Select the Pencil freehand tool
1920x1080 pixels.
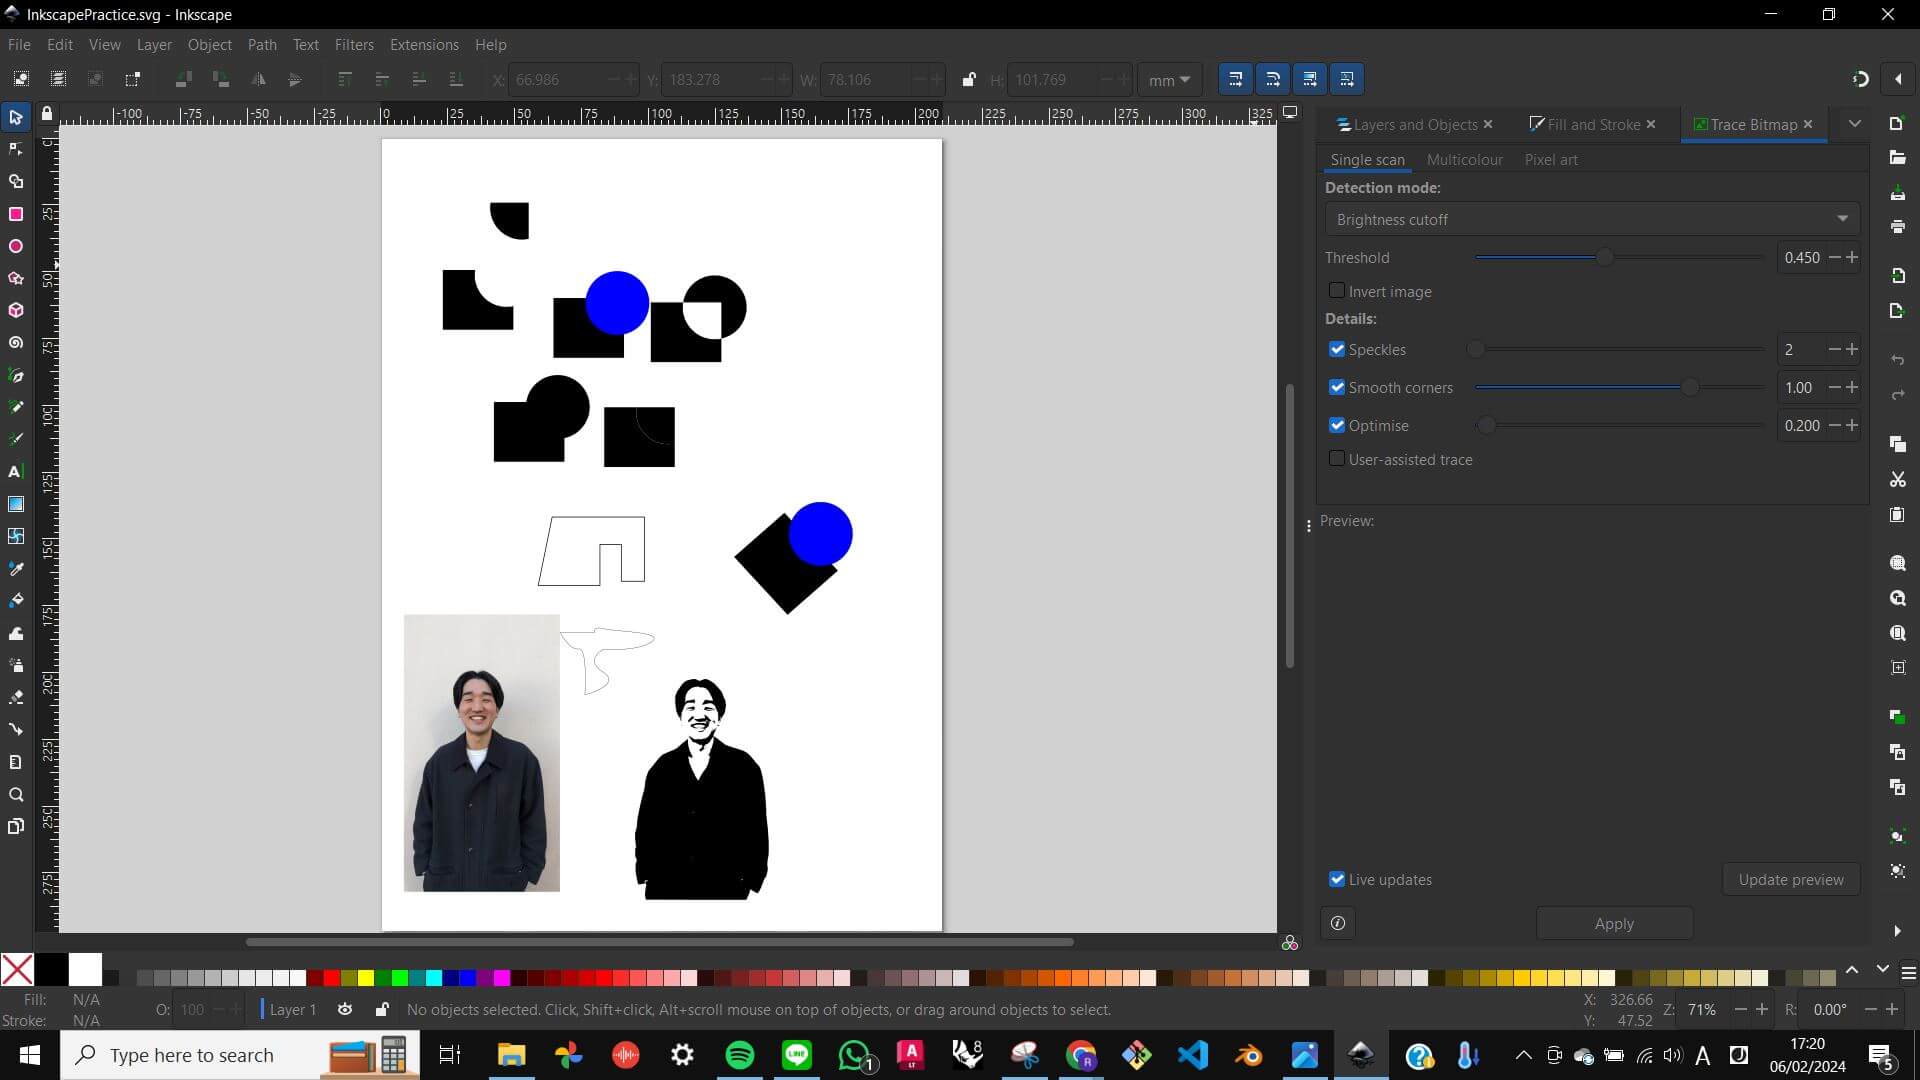pyautogui.click(x=16, y=407)
